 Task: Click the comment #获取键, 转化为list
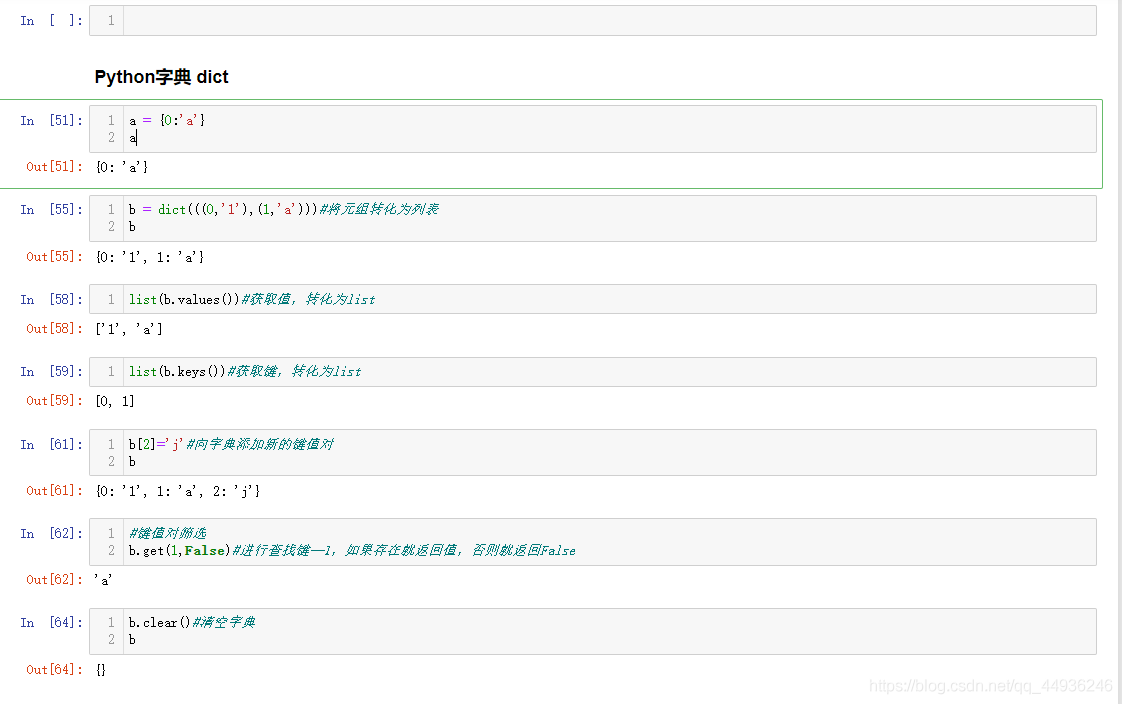click(x=294, y=371)
